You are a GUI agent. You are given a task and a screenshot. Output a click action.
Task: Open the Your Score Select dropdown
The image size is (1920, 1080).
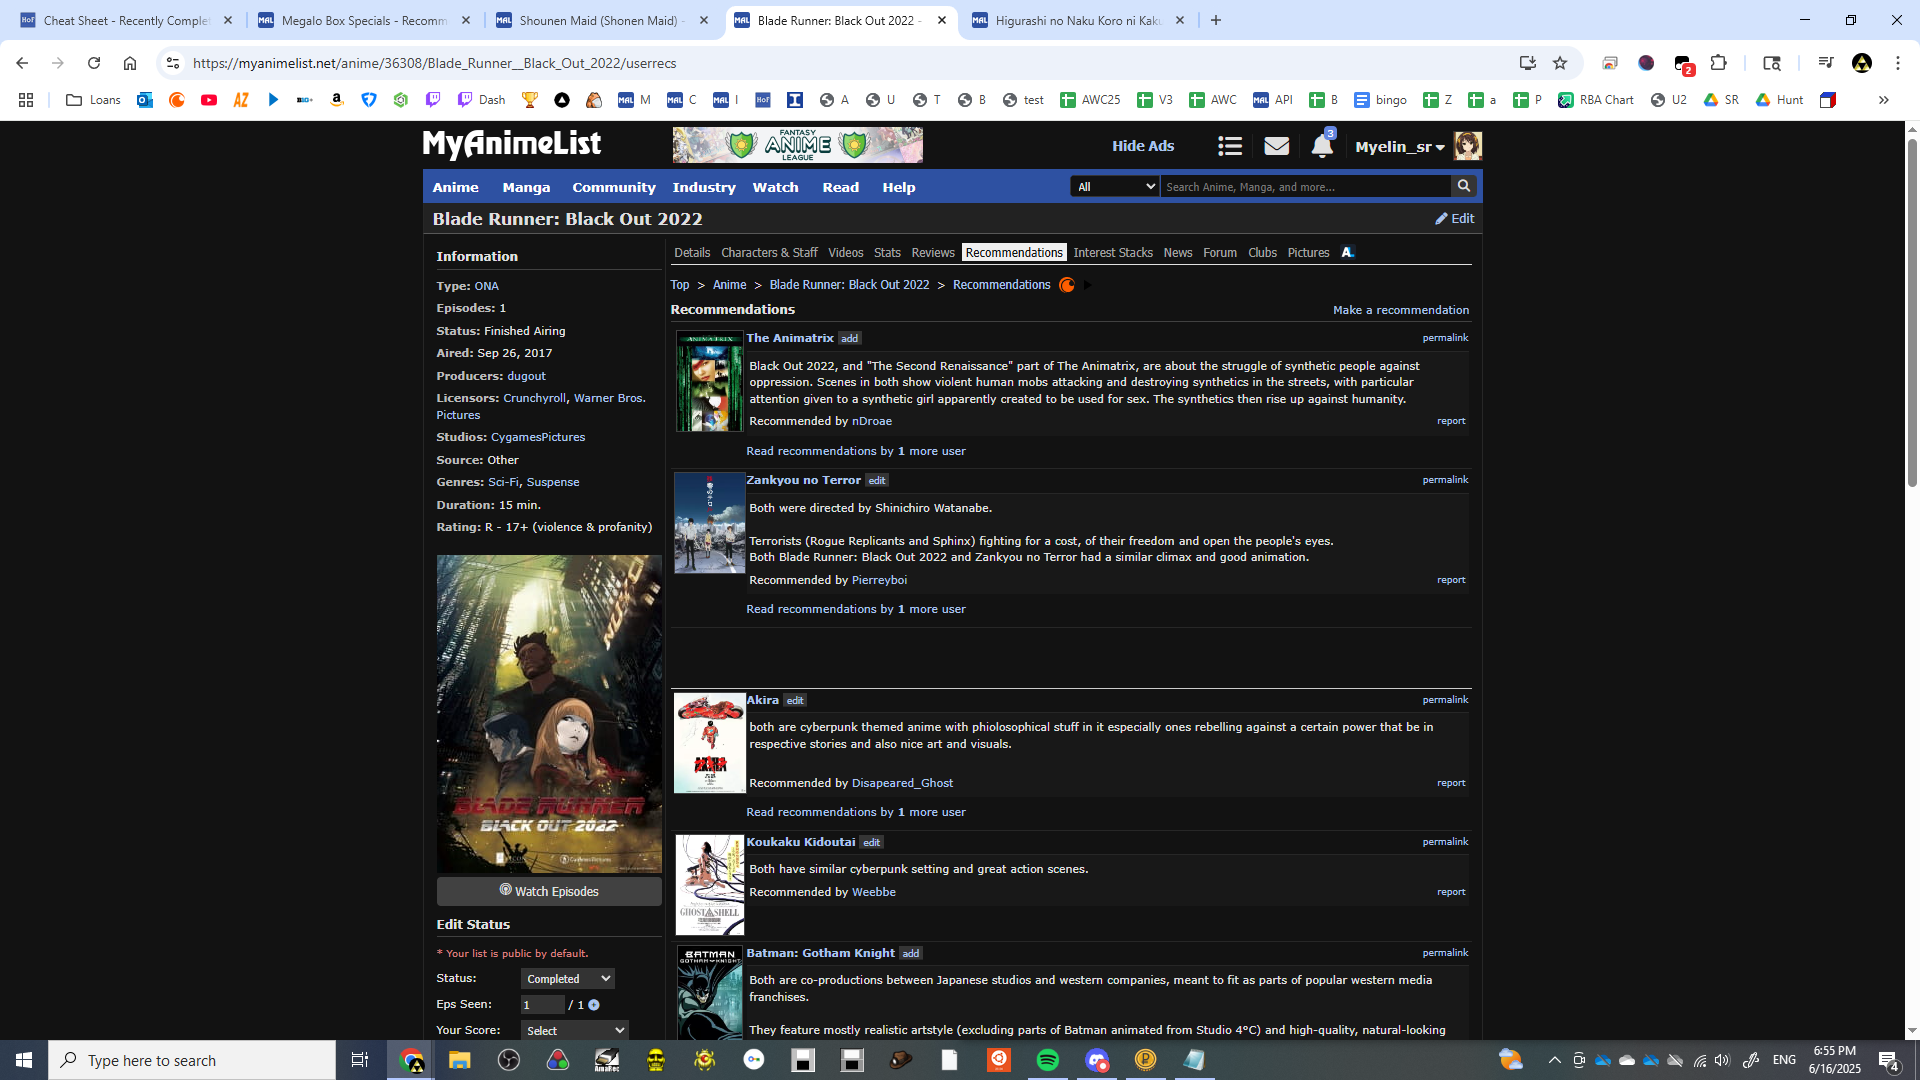point(574,1031)
